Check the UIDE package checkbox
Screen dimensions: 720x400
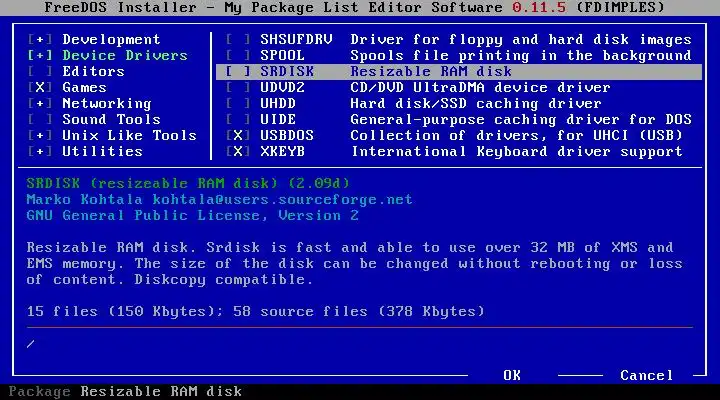pyautogui.click(x=238, y=119)
